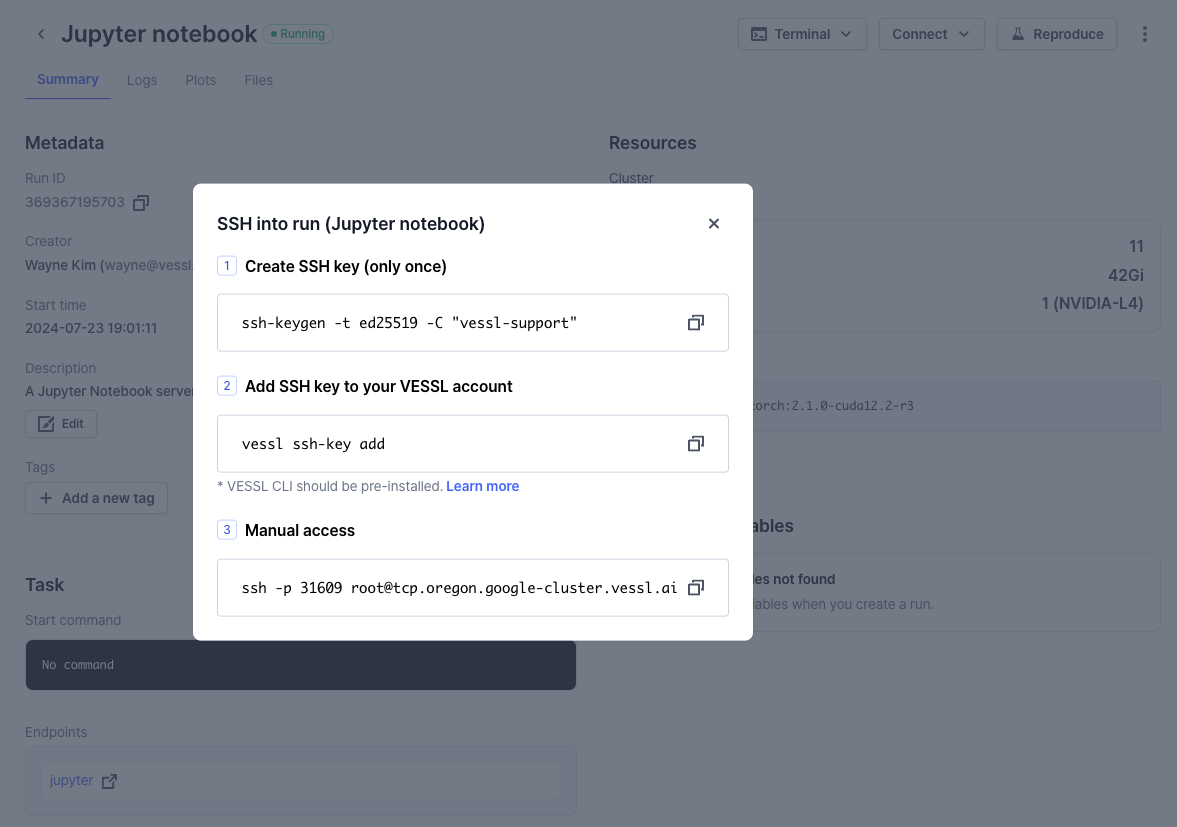The width and height of the screenshot is (1177, 827).
Task: Follow the Learn more link
Action: pyautogui.click(x=482, y=486)
